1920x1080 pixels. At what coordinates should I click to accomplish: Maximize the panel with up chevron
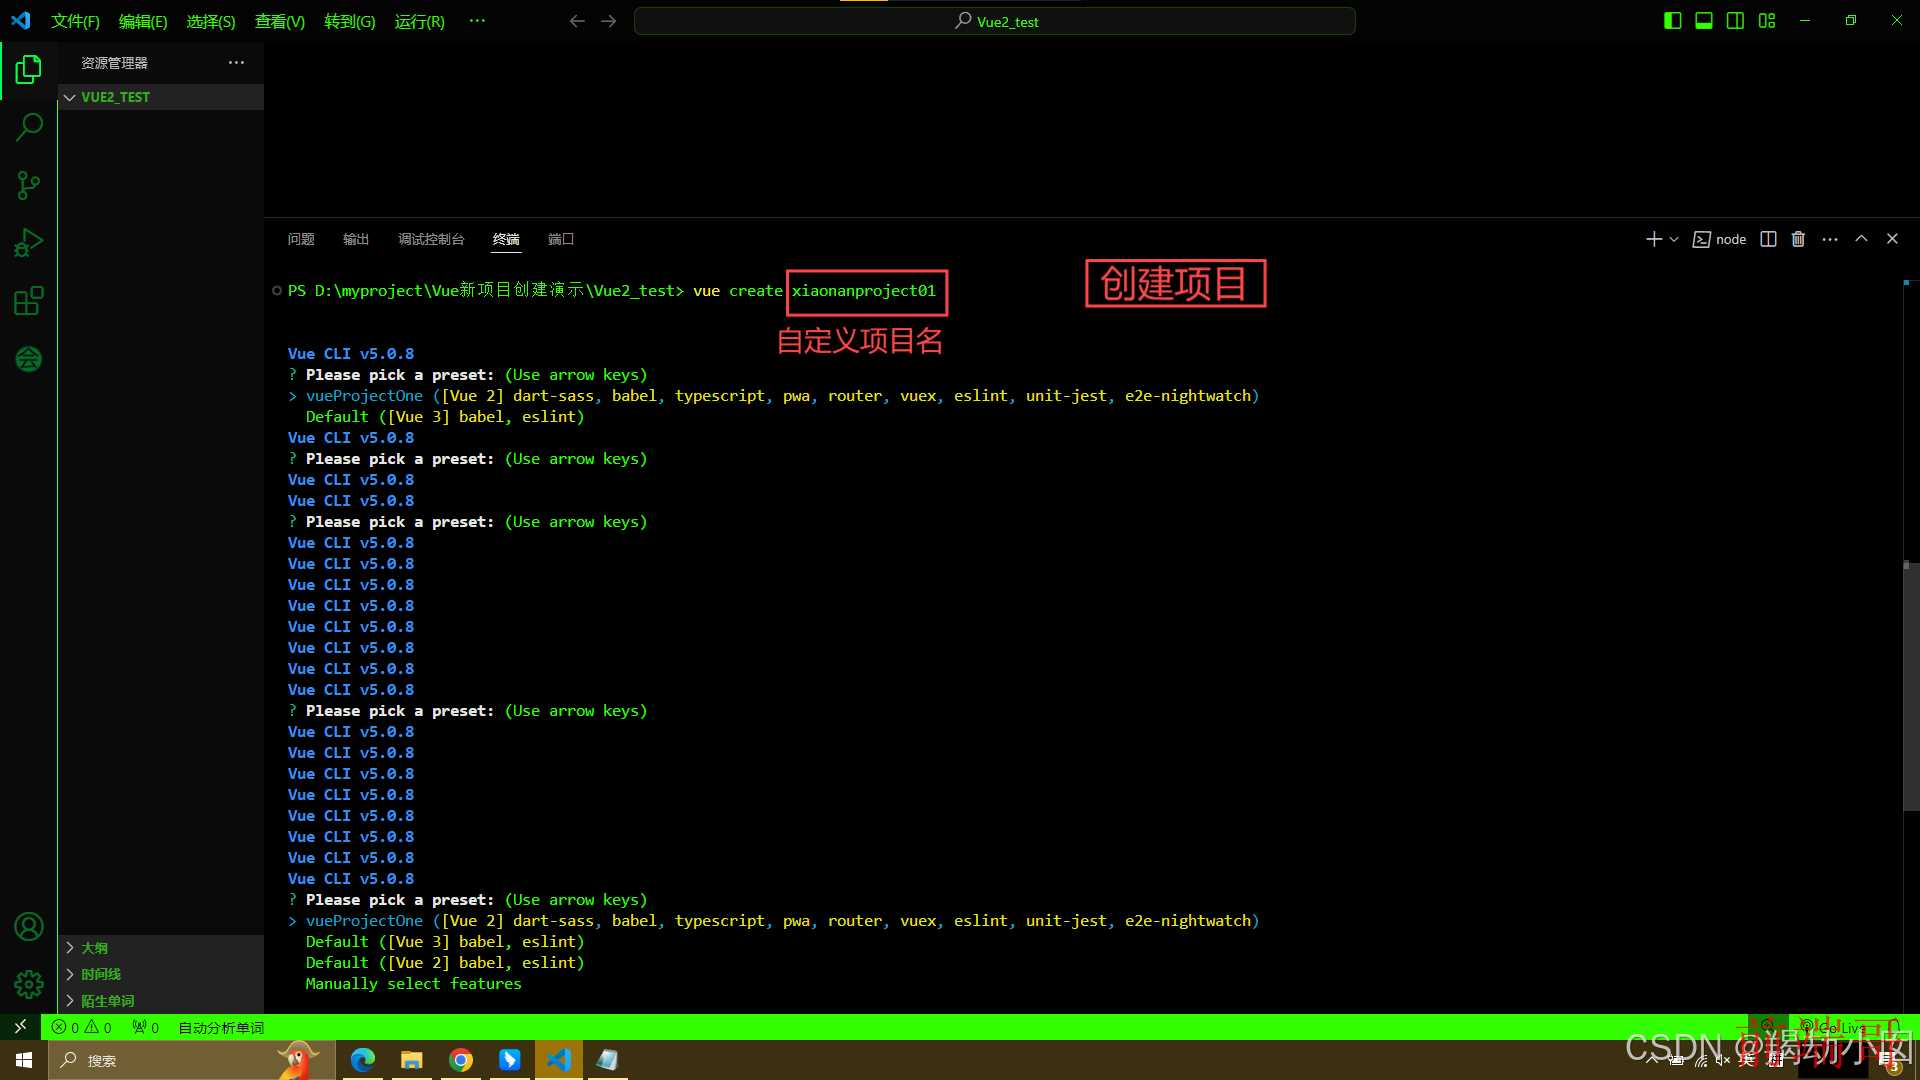coord(1861,239)
